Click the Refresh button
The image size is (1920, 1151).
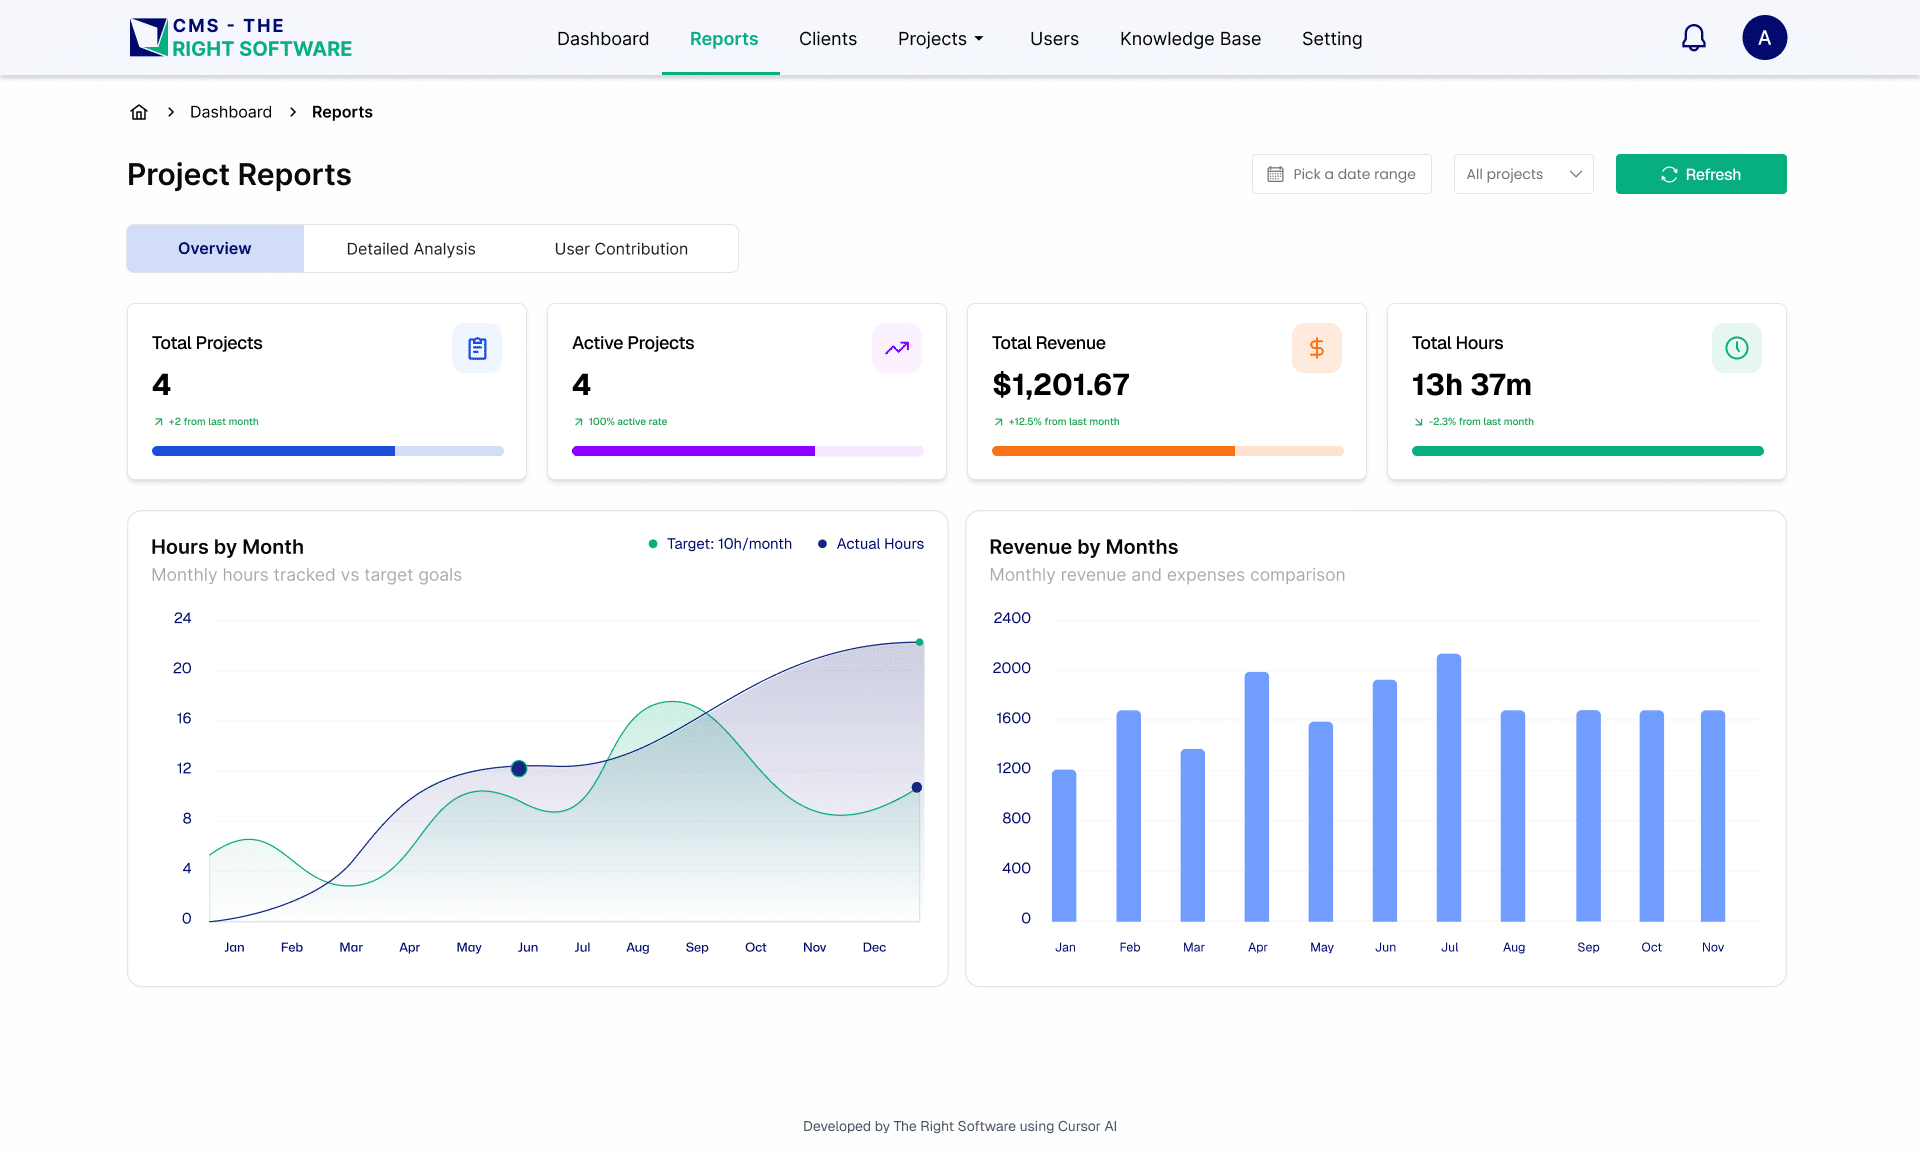[x=1700, y=173]
